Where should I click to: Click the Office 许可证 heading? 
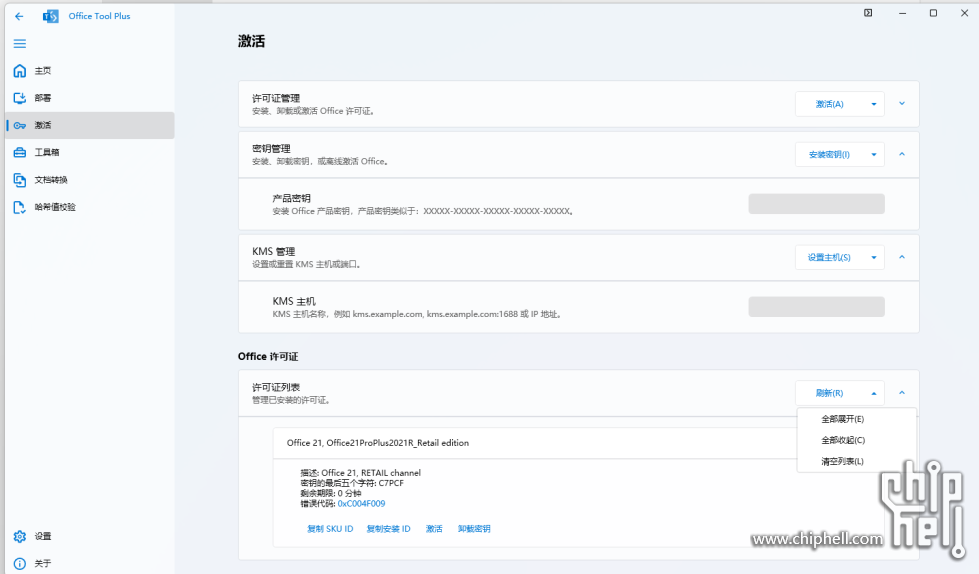click(x=268, y=357)
